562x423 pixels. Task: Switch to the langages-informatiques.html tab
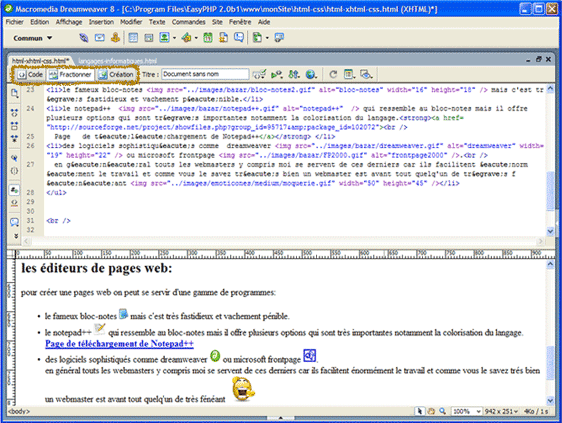pyautogui.click(x=117, y=61)
